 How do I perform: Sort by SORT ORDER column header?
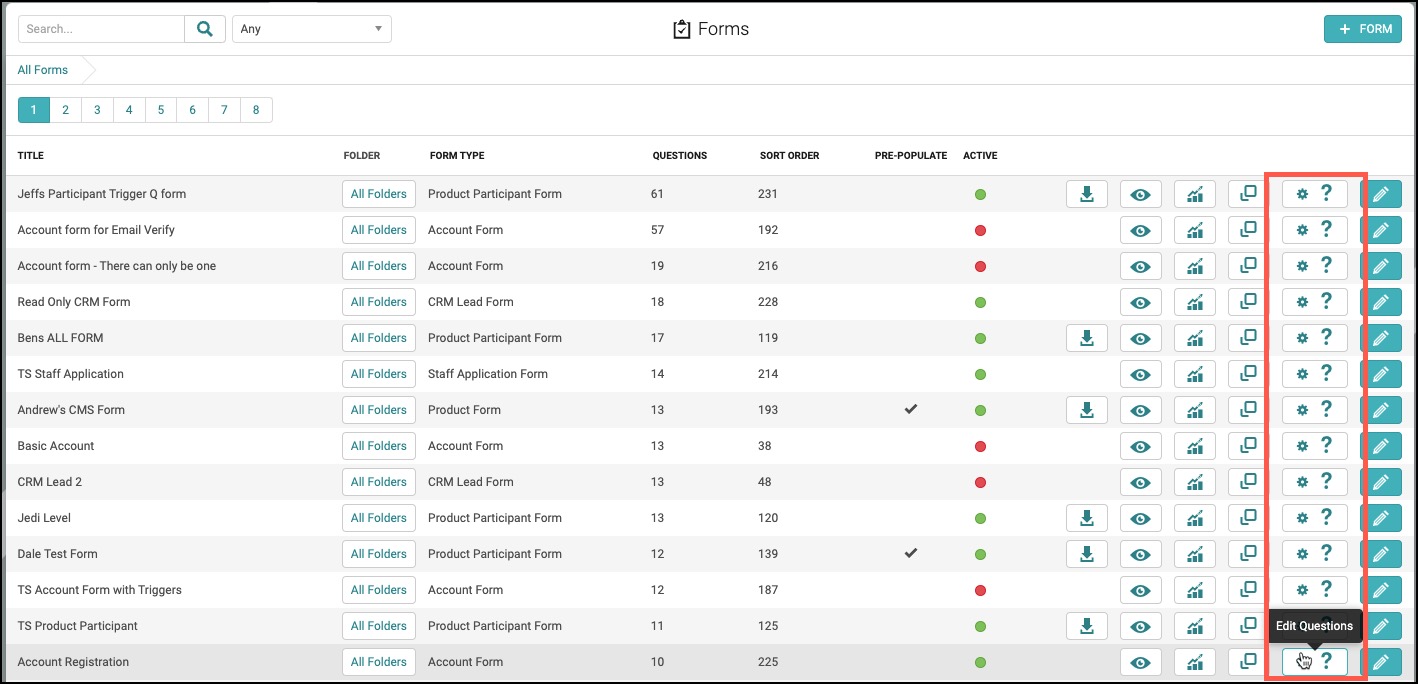coord(790,156)
